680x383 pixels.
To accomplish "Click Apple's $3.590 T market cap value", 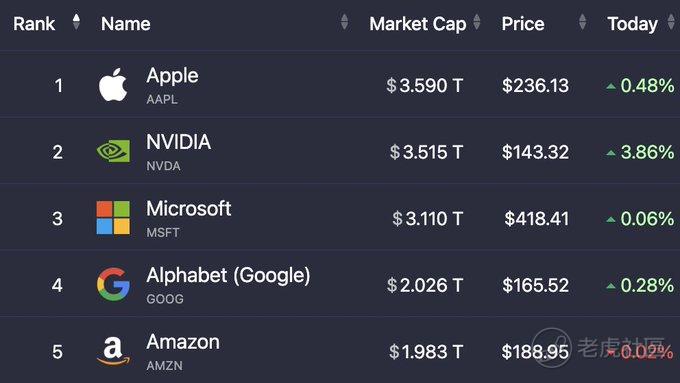I will pos(425,85).
